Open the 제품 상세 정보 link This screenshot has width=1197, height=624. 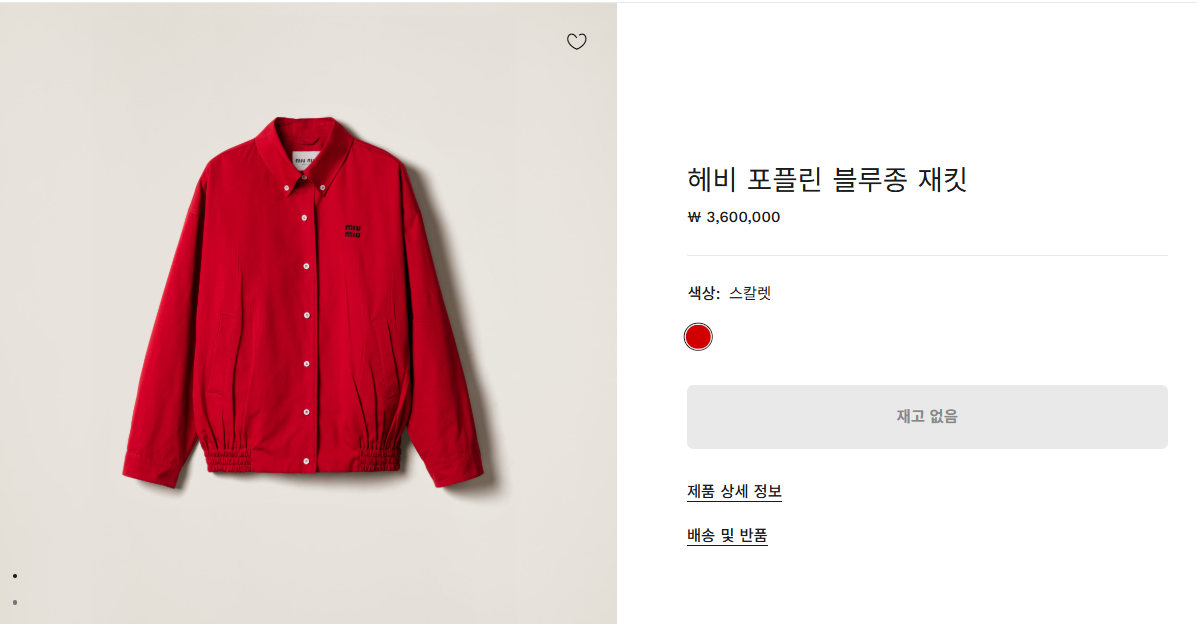(734, 491)
